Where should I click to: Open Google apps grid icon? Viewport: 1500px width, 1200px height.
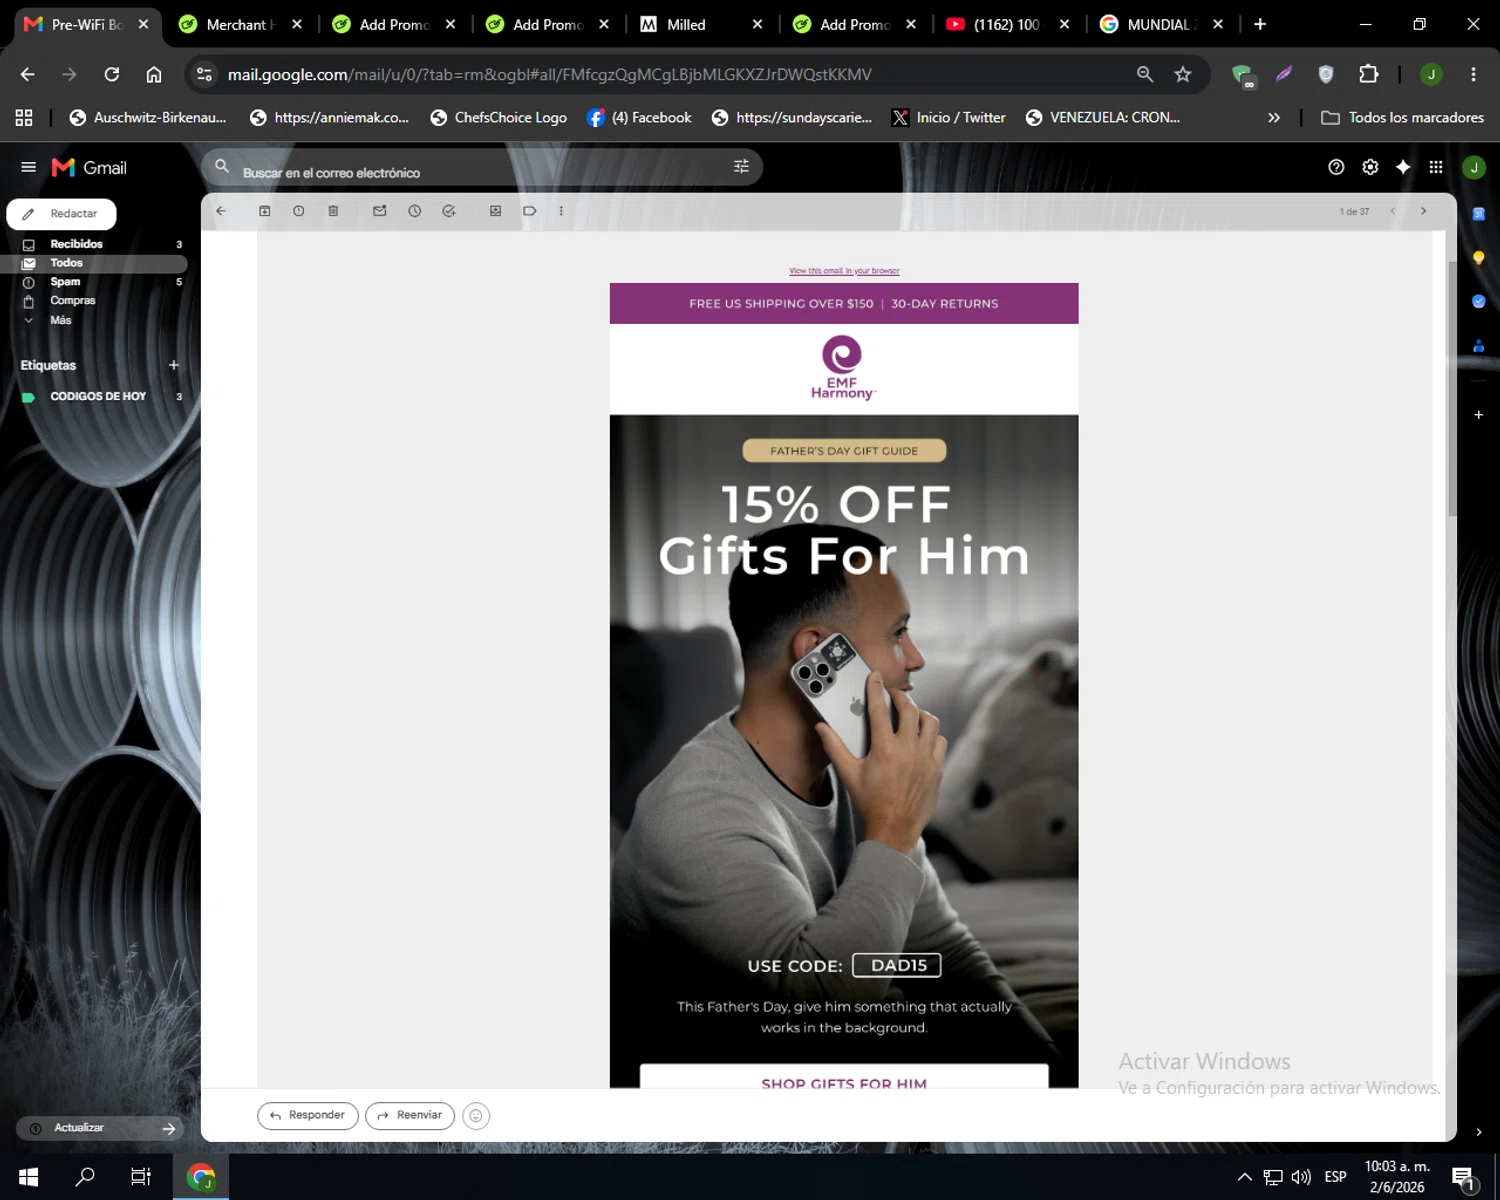[x=1436, y=167]
